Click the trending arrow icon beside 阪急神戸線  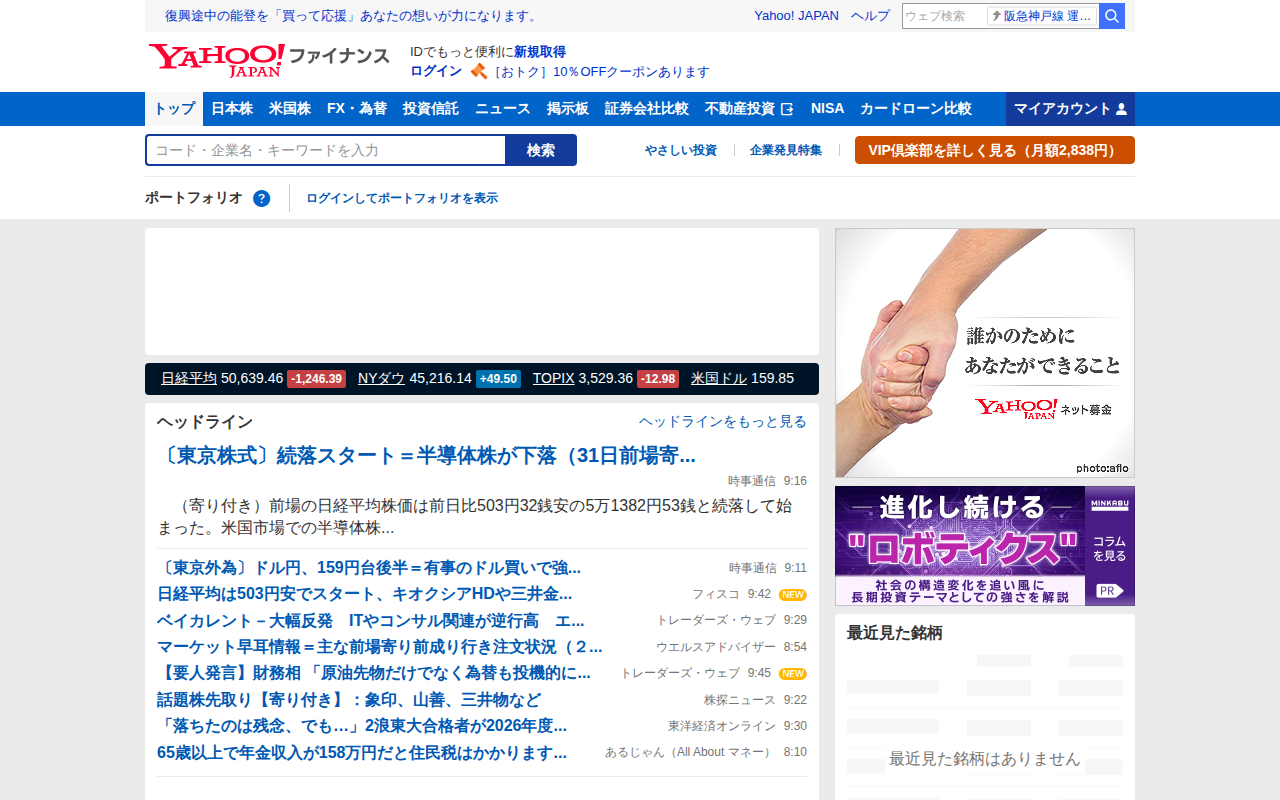(998, 15)
